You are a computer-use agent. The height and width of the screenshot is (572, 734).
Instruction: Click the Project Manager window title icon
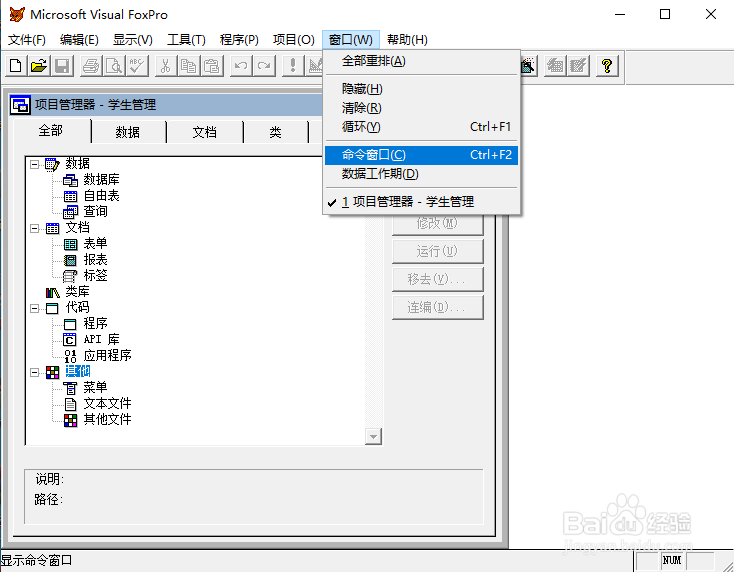click(x=20, y=105)
